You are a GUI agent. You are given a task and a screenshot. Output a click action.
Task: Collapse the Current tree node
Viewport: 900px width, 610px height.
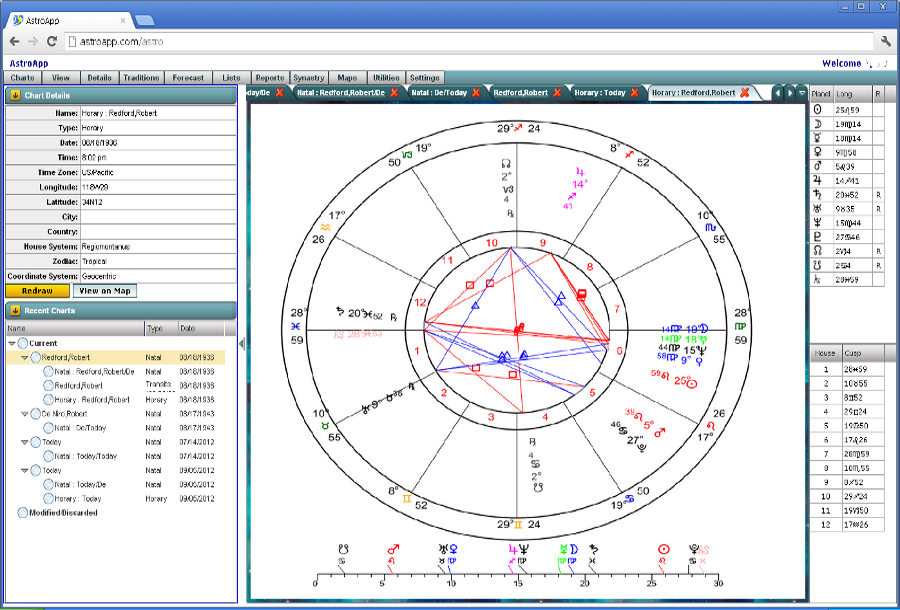coord(12,343)
